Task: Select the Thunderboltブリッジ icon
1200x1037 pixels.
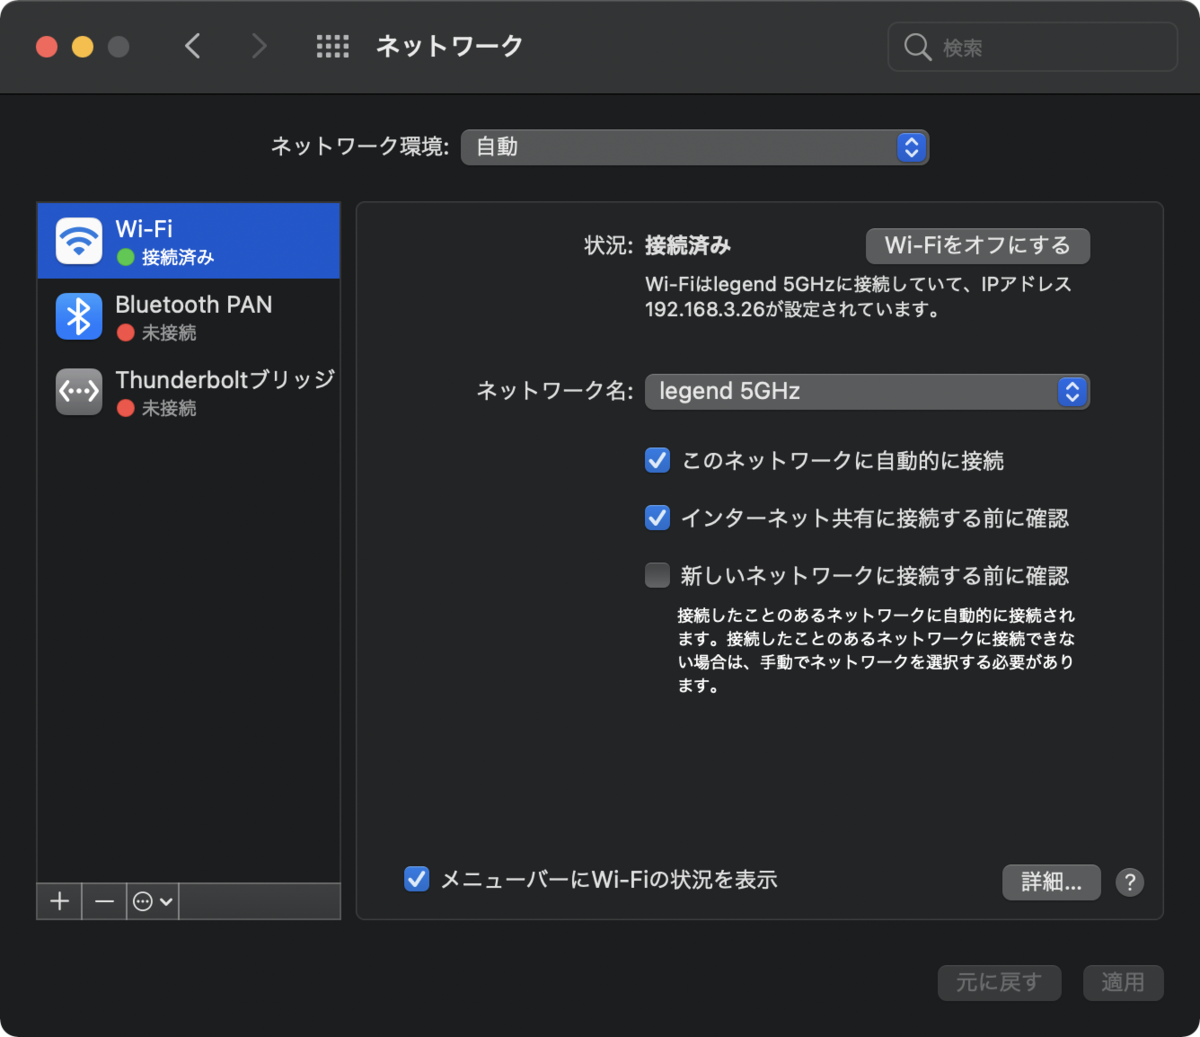Action: pyautogui.click(x=79, y=392)
